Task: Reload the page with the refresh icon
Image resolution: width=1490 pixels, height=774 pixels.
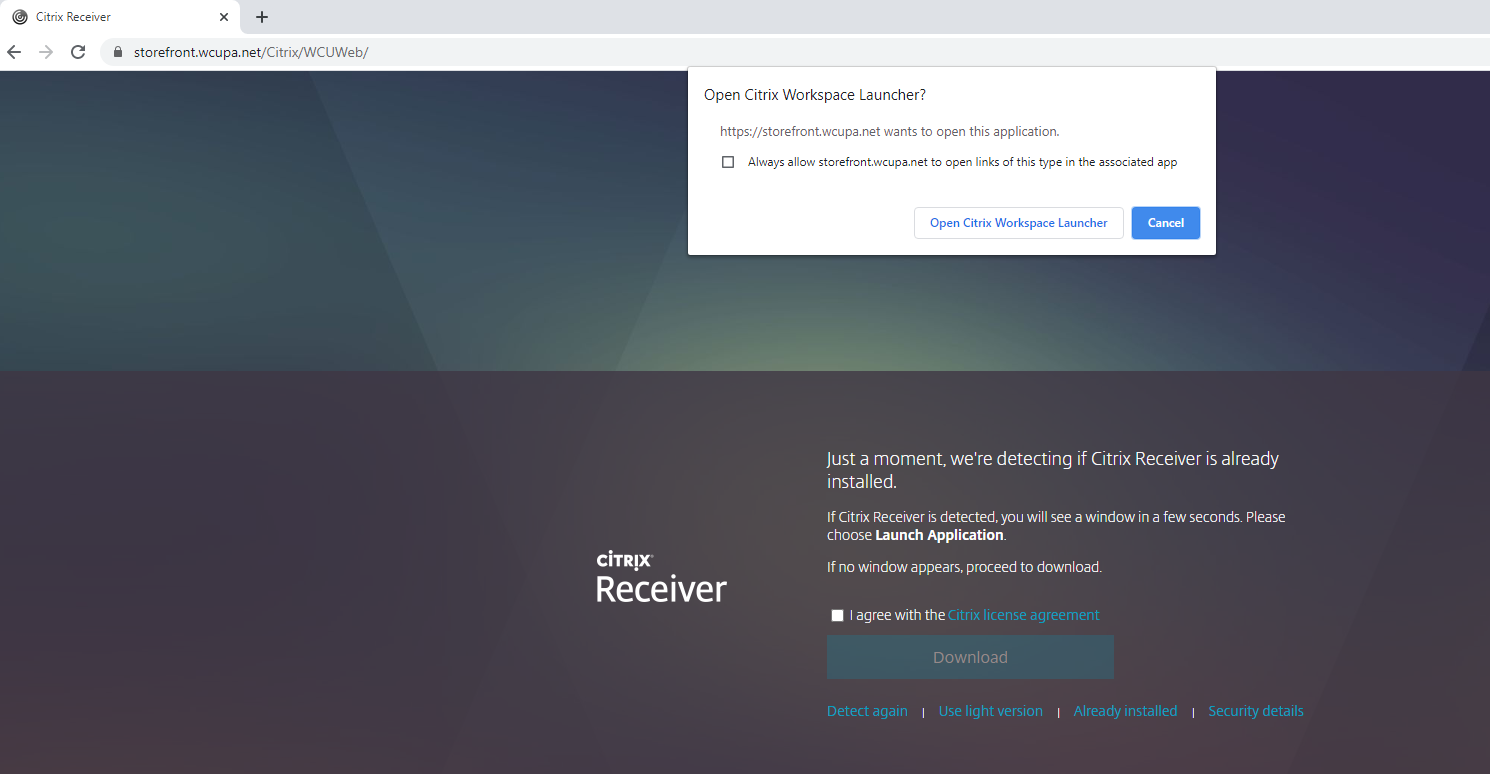Action: pyautogui.click(x=78, y=52)
